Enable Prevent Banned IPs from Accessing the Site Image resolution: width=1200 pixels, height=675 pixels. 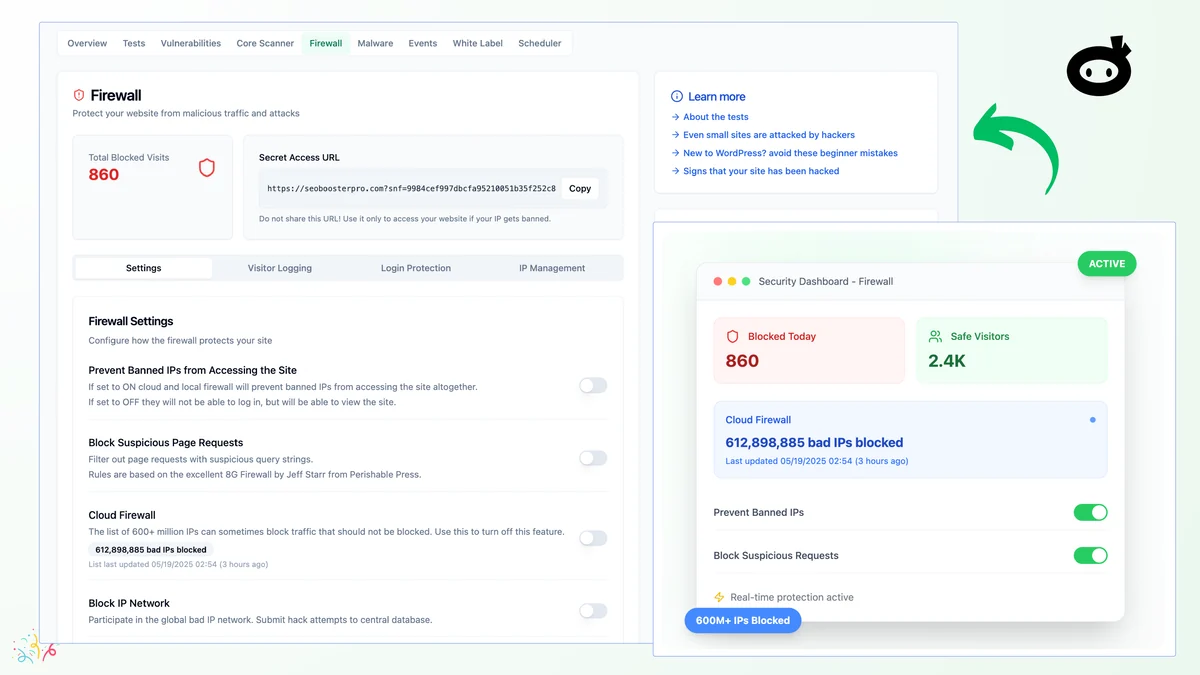(x=593, y=386)
